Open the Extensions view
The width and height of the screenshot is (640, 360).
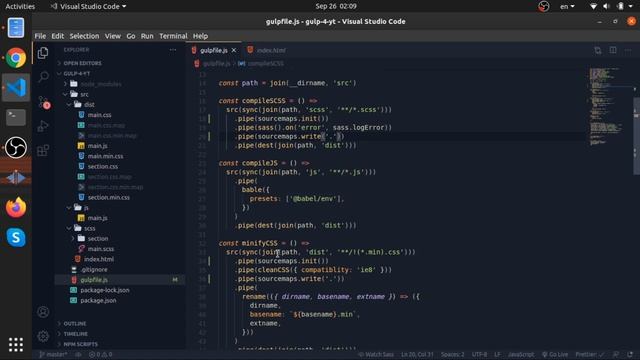click(x=43, y=151)
